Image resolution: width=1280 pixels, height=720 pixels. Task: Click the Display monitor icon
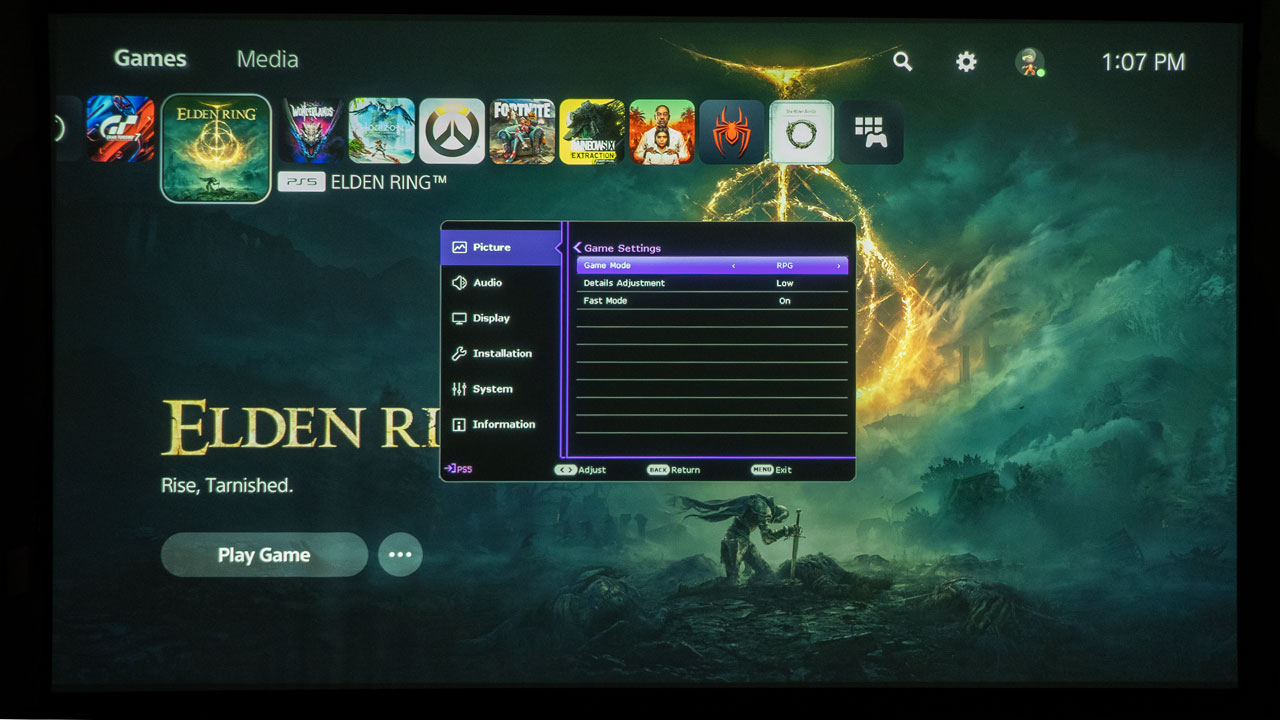pyautogui.click(x=459, y=318)
